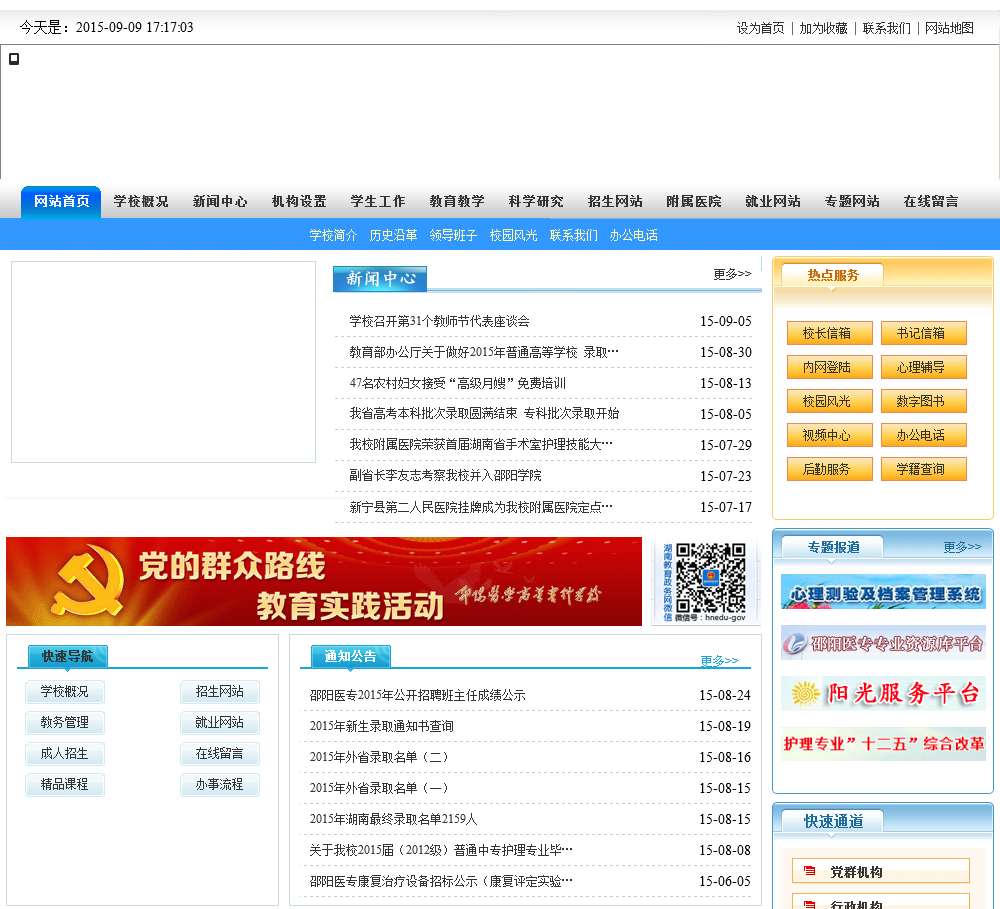1000x909 pixels.
Task: Open notice 邵阳医专2015年公开招聘班主任成绩公示
Action: (x=418, y=695)
